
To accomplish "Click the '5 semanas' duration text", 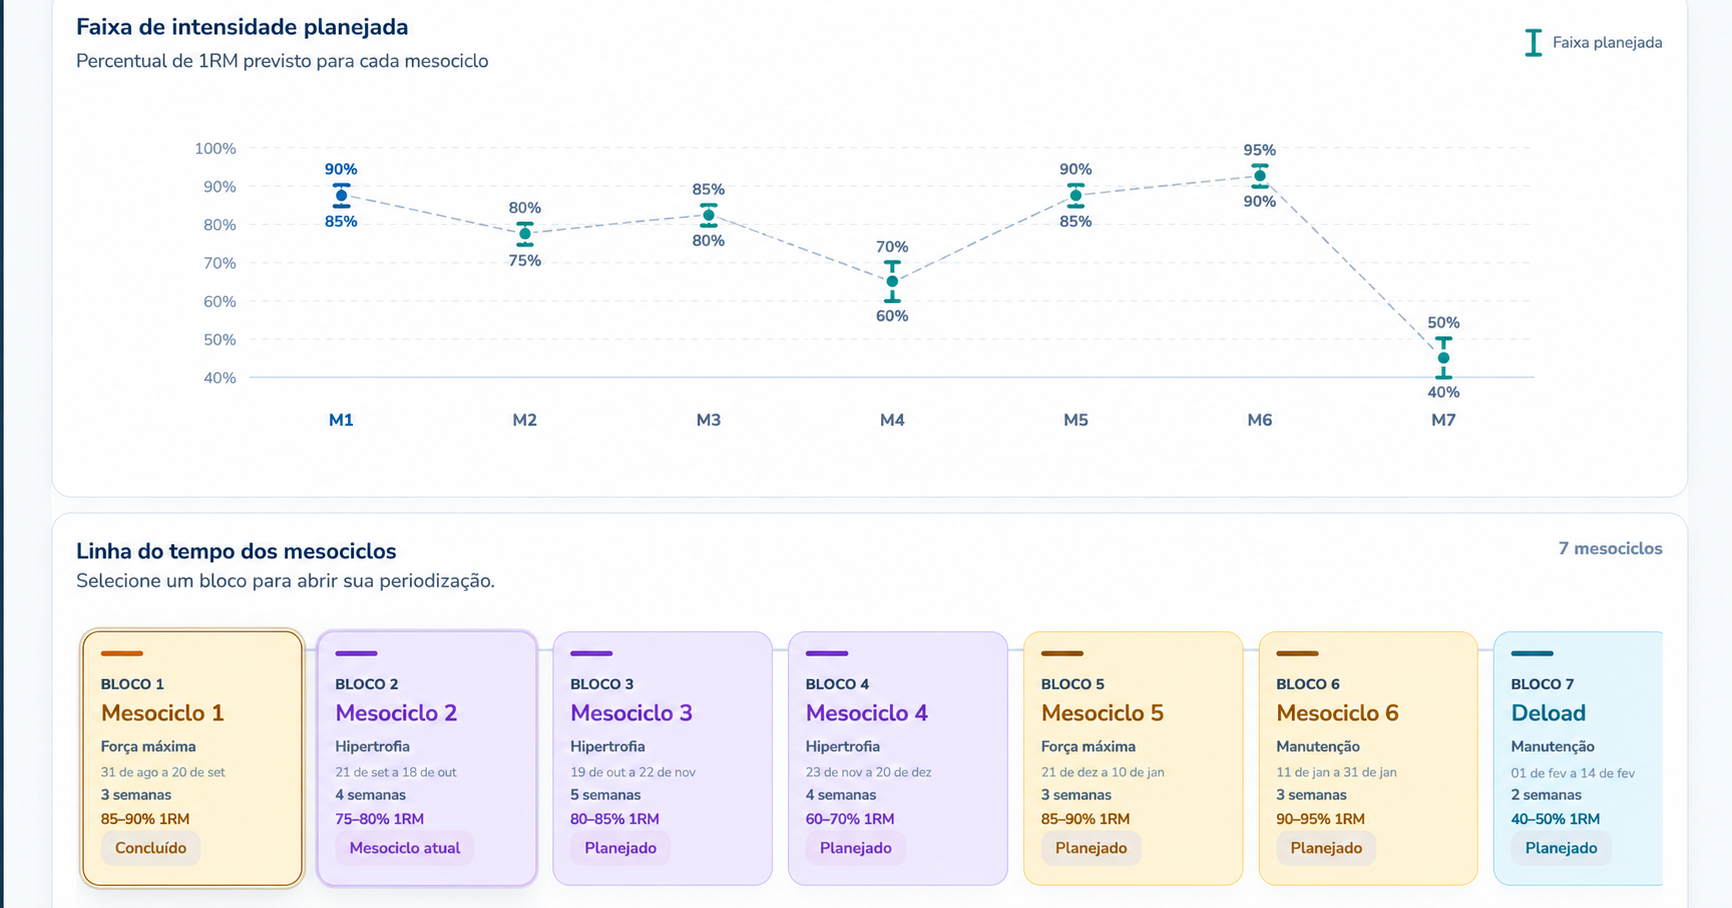I will [606, 795].
